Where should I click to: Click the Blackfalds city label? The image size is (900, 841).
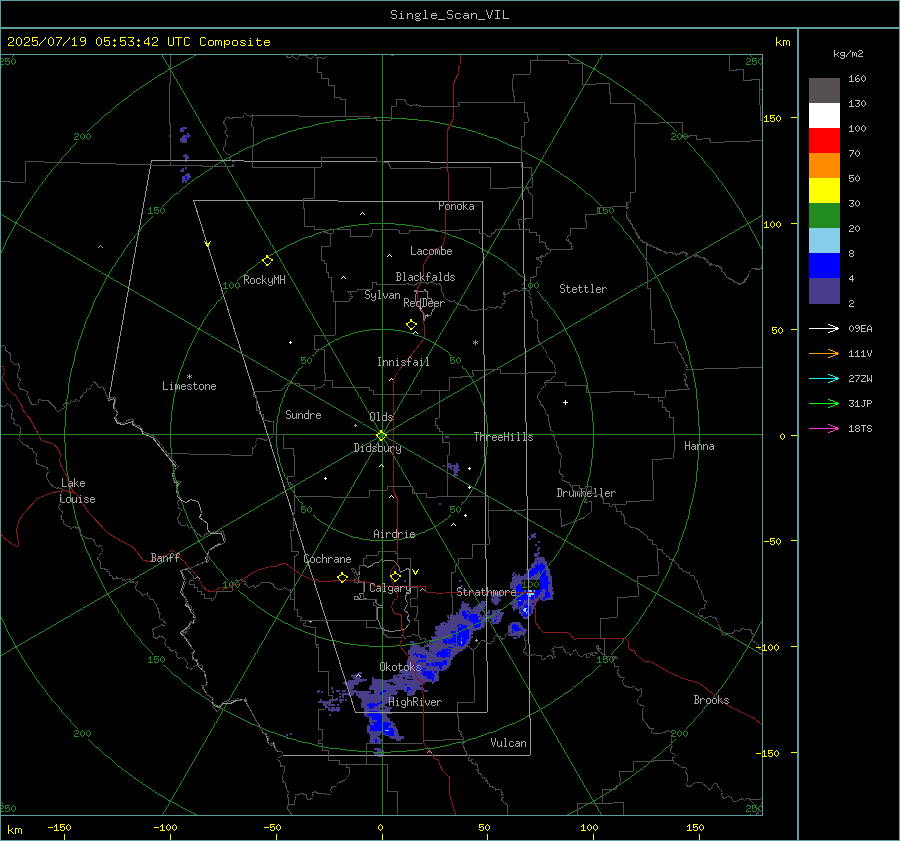(x=425, y=277)
